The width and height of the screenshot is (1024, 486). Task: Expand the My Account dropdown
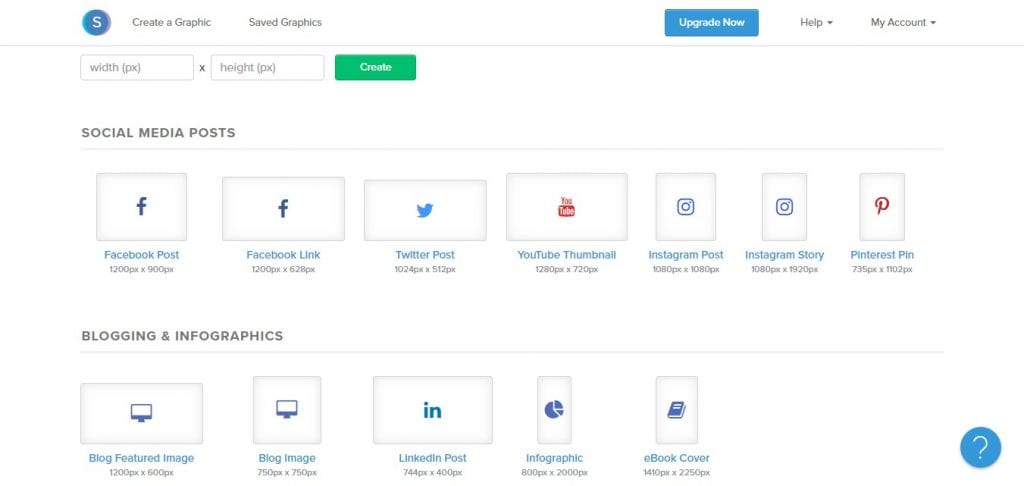(x=903, y=22)
